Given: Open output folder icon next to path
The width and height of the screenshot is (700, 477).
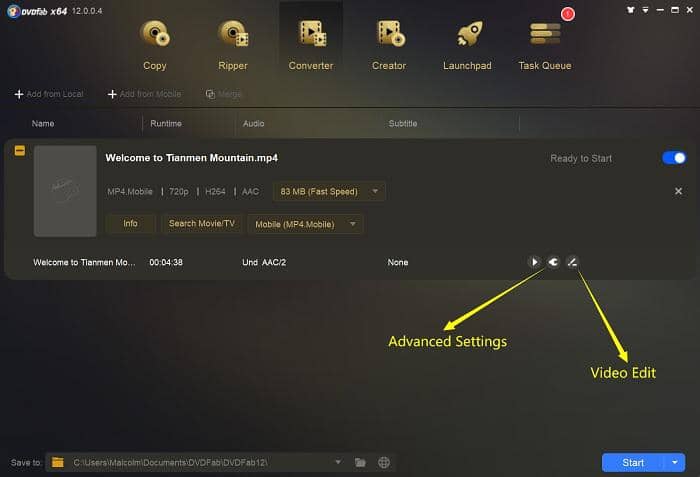Looking at the screenshot, I should coord(360,462).
